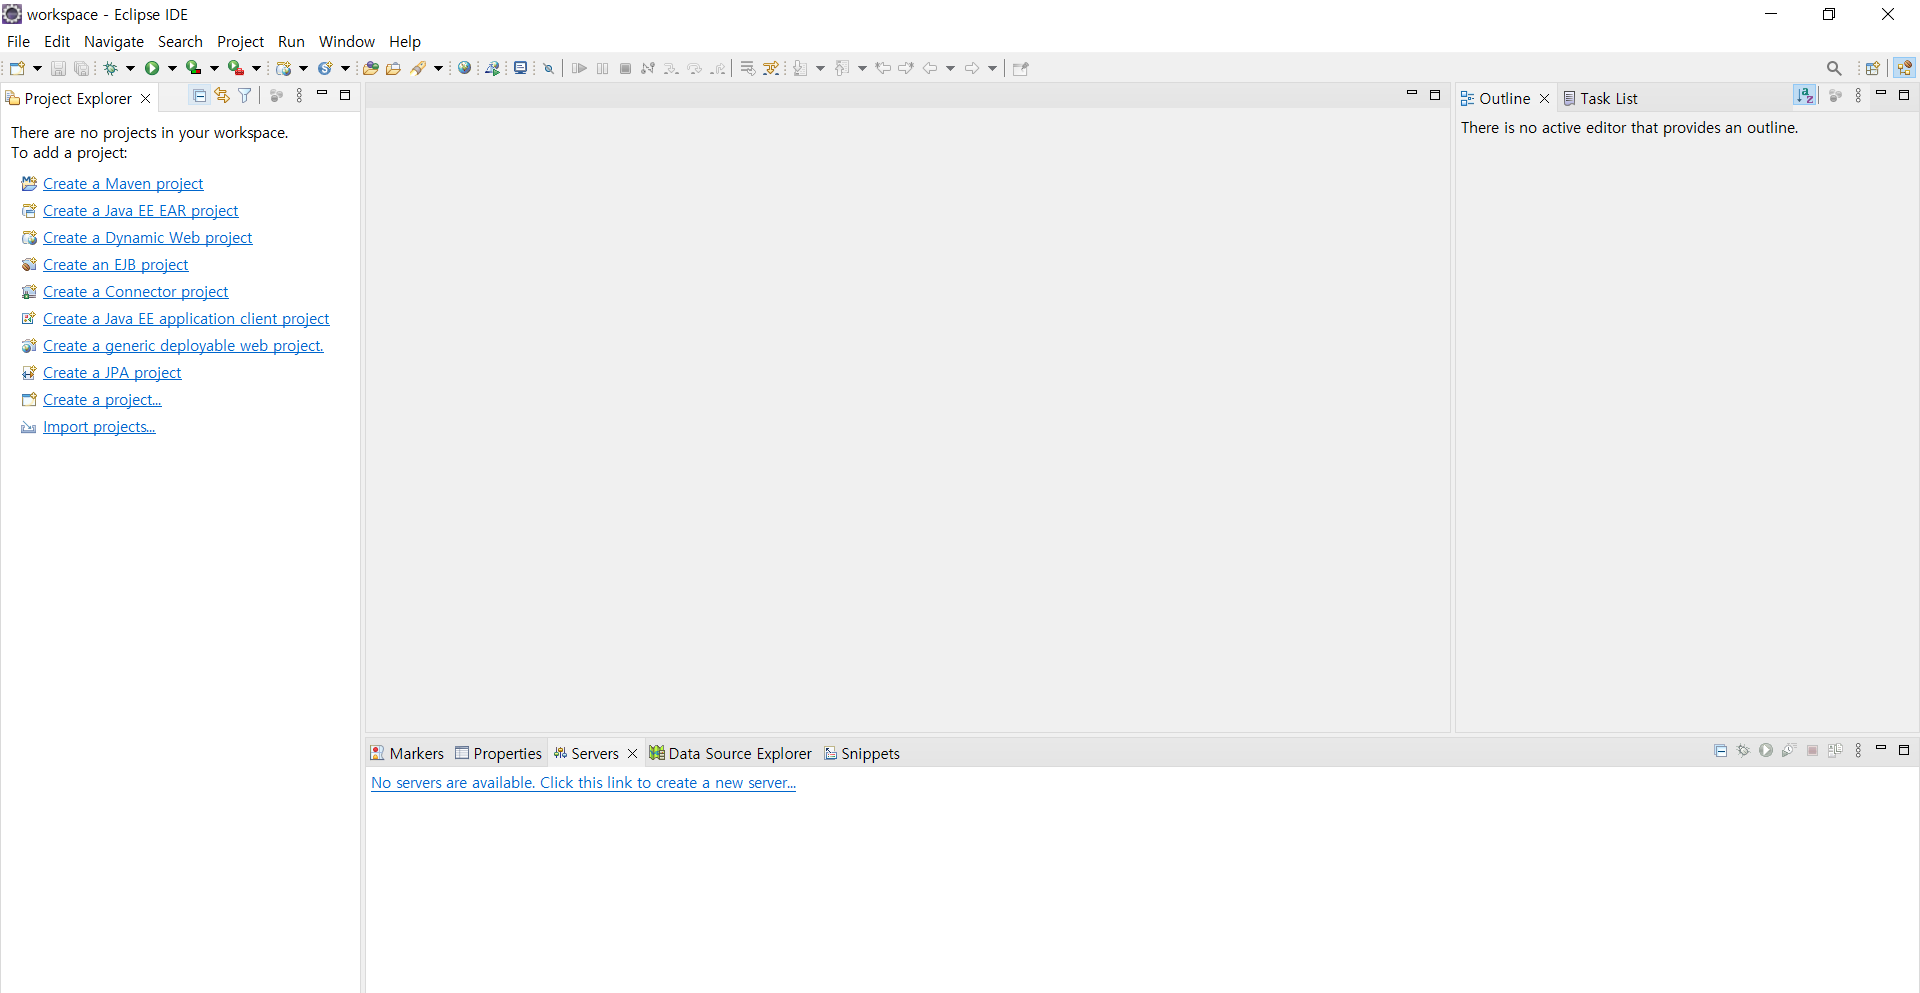Click the Skip All Breakpoints icon

[548, 68]
